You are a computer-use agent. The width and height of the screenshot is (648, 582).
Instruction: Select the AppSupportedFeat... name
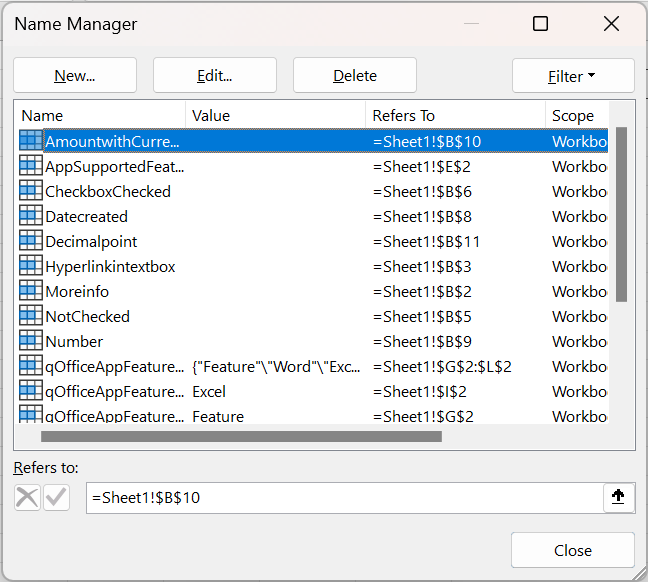point(115,167)
